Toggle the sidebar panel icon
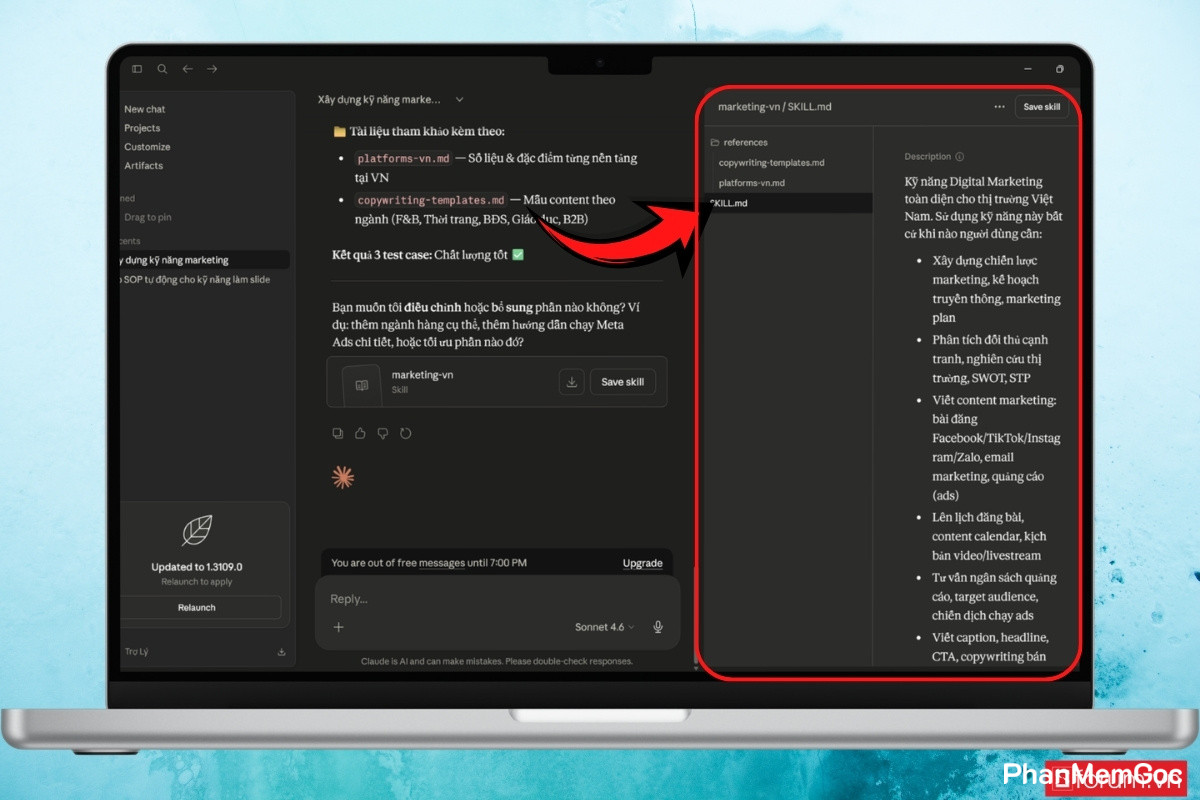 (137, 69)
